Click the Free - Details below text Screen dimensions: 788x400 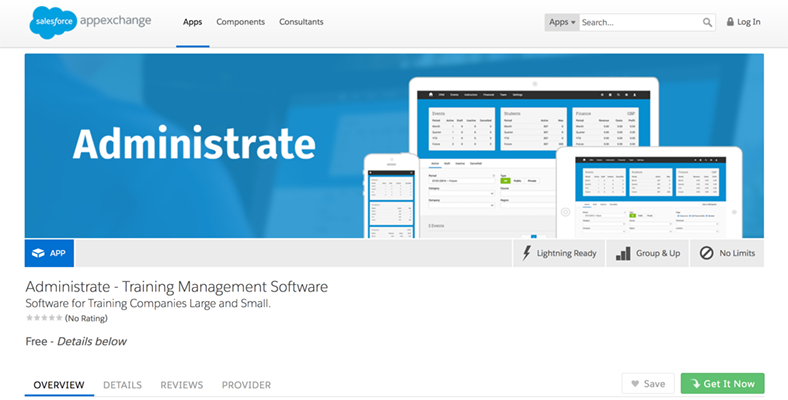(76, 341)
